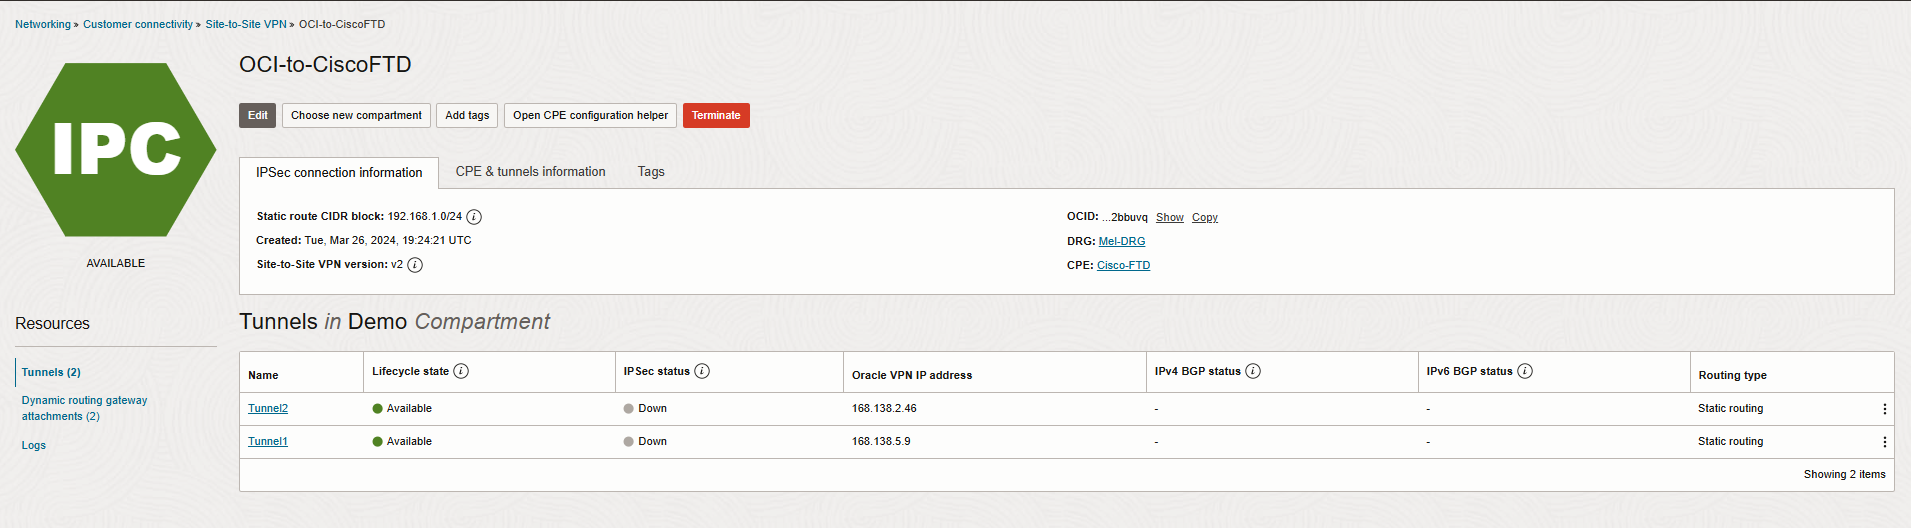This screenshot has width=1911, height=528.
Task: Show Lifecycle state column info tooltip
Action: coord(461,371)
